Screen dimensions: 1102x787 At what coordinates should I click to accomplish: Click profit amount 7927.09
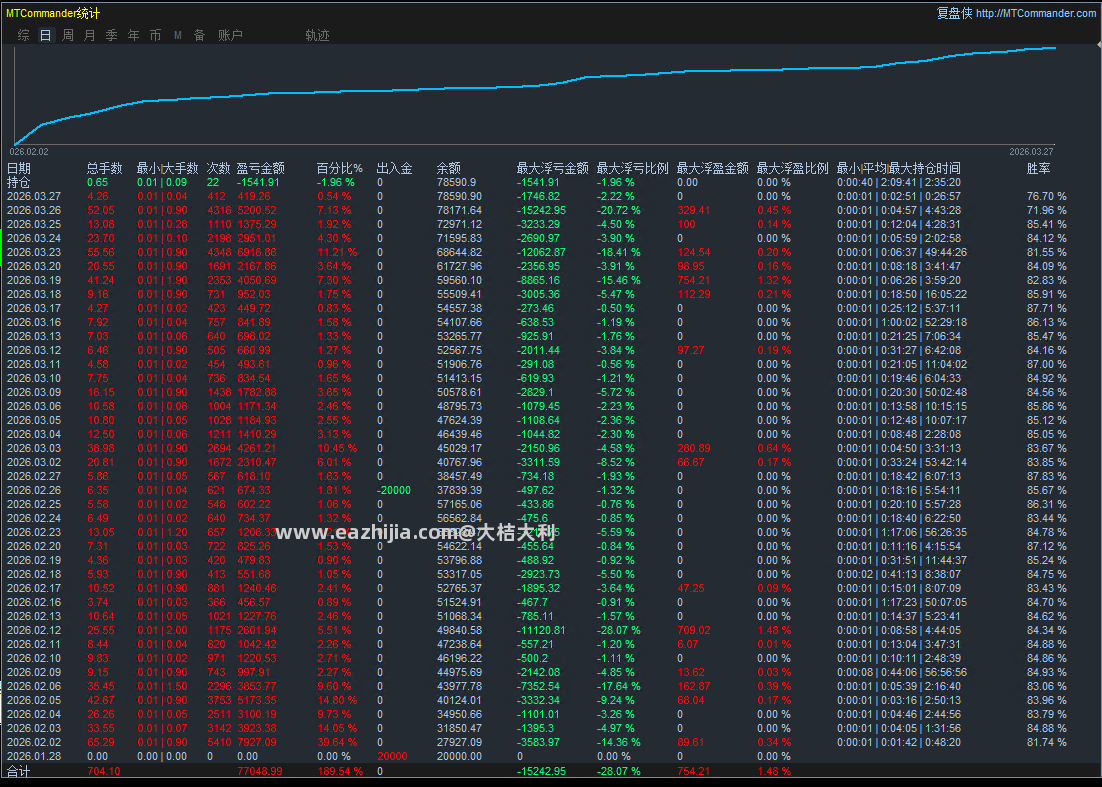(257, 742)
